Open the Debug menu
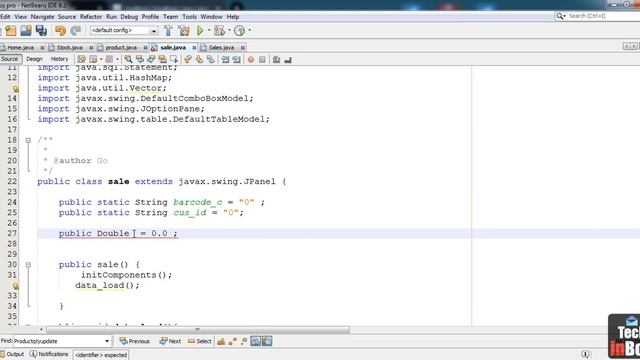The image size is (640, 360). [x=129, y=17]
